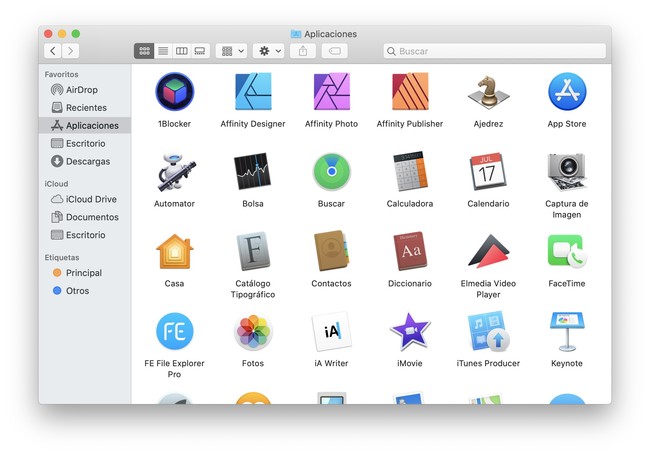Click the Share toolbar button
This screenshot has width=650, height=455.
pos(303,51)
